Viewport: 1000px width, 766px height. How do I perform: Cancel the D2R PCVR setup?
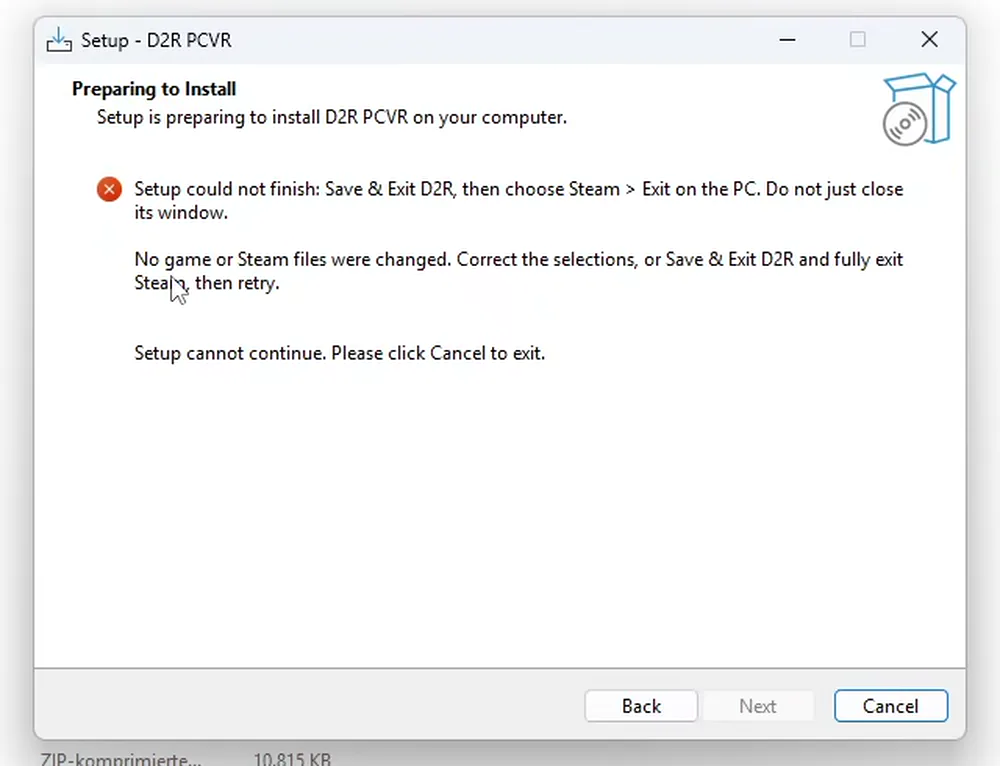point(891,706)
